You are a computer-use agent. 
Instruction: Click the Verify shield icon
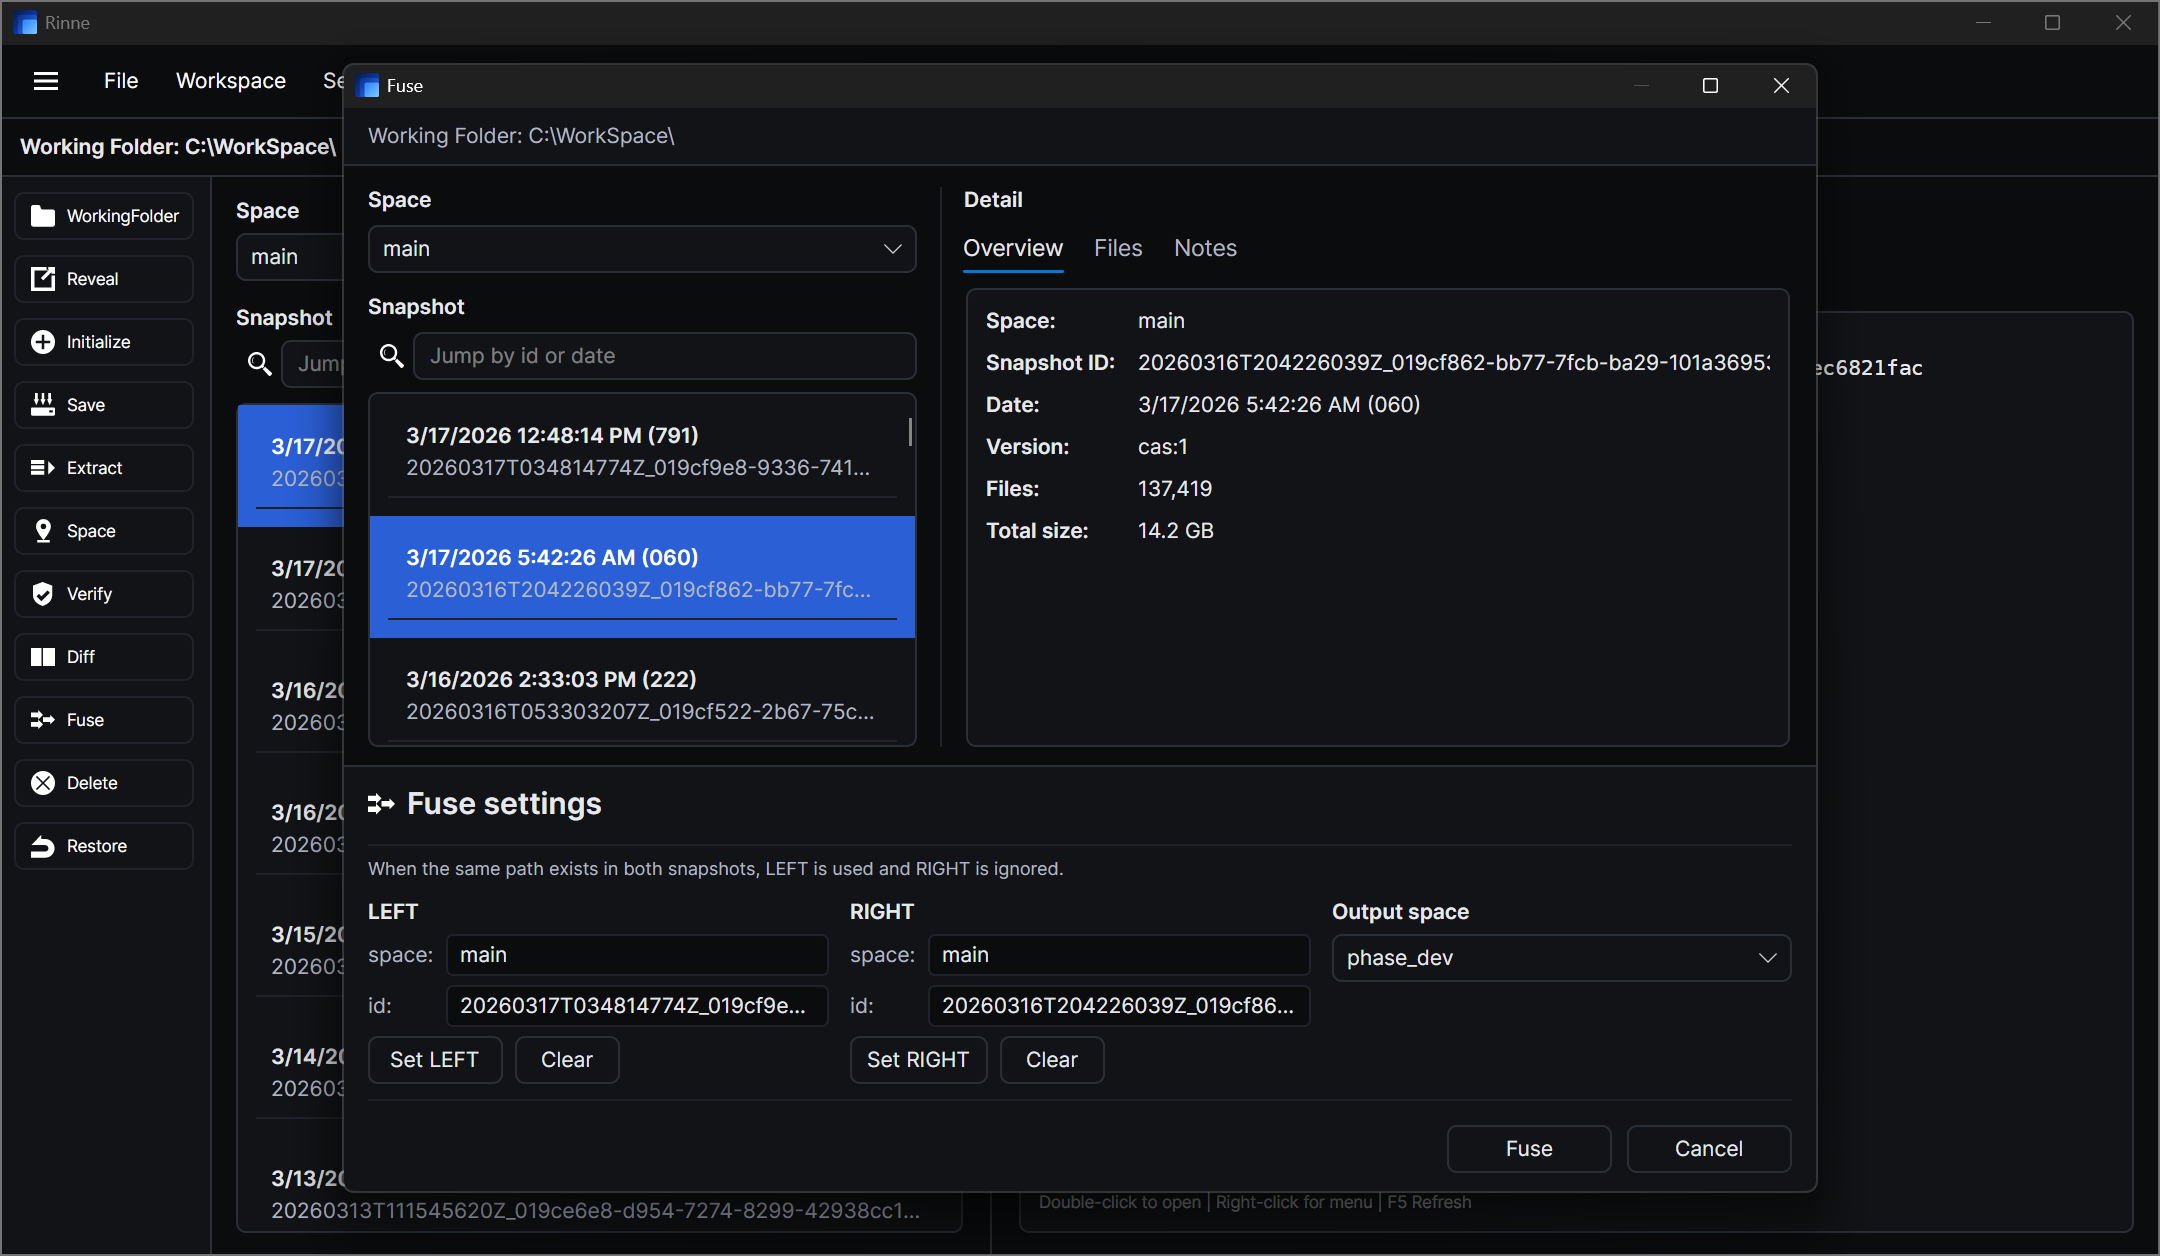(x=43, y=594)
